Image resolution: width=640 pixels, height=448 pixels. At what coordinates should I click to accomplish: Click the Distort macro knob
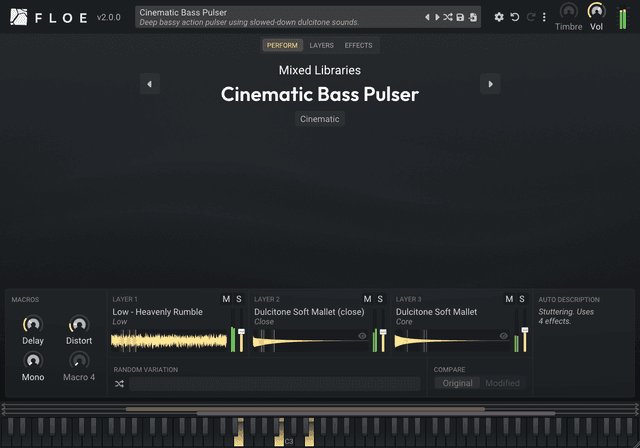pos(79,324)
